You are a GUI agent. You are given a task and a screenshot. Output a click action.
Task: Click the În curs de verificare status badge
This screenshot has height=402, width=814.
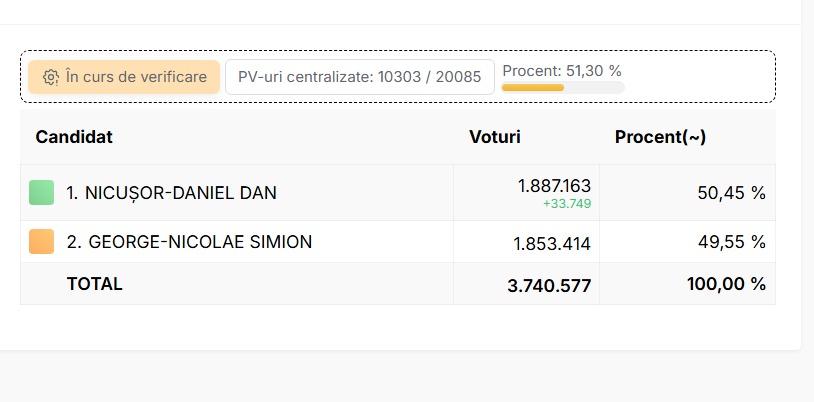click(x=124, y=77)
